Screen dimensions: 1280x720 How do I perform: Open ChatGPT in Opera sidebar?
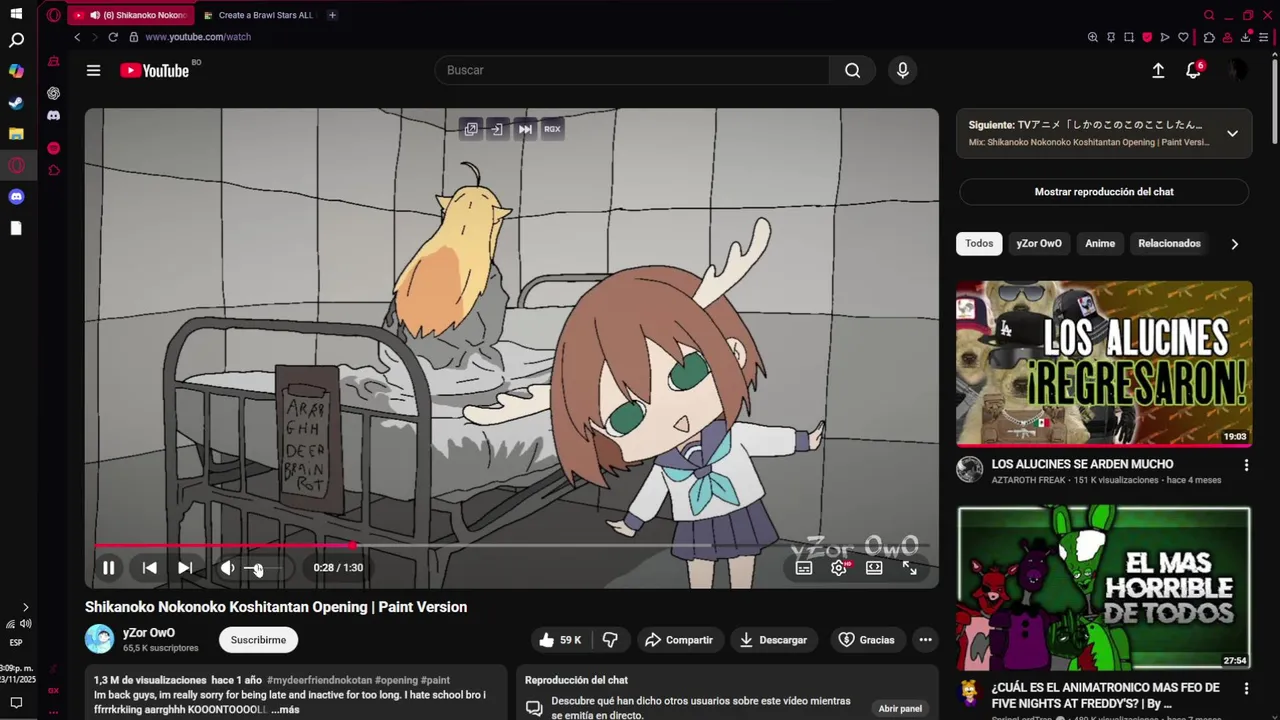coord(54,93)
